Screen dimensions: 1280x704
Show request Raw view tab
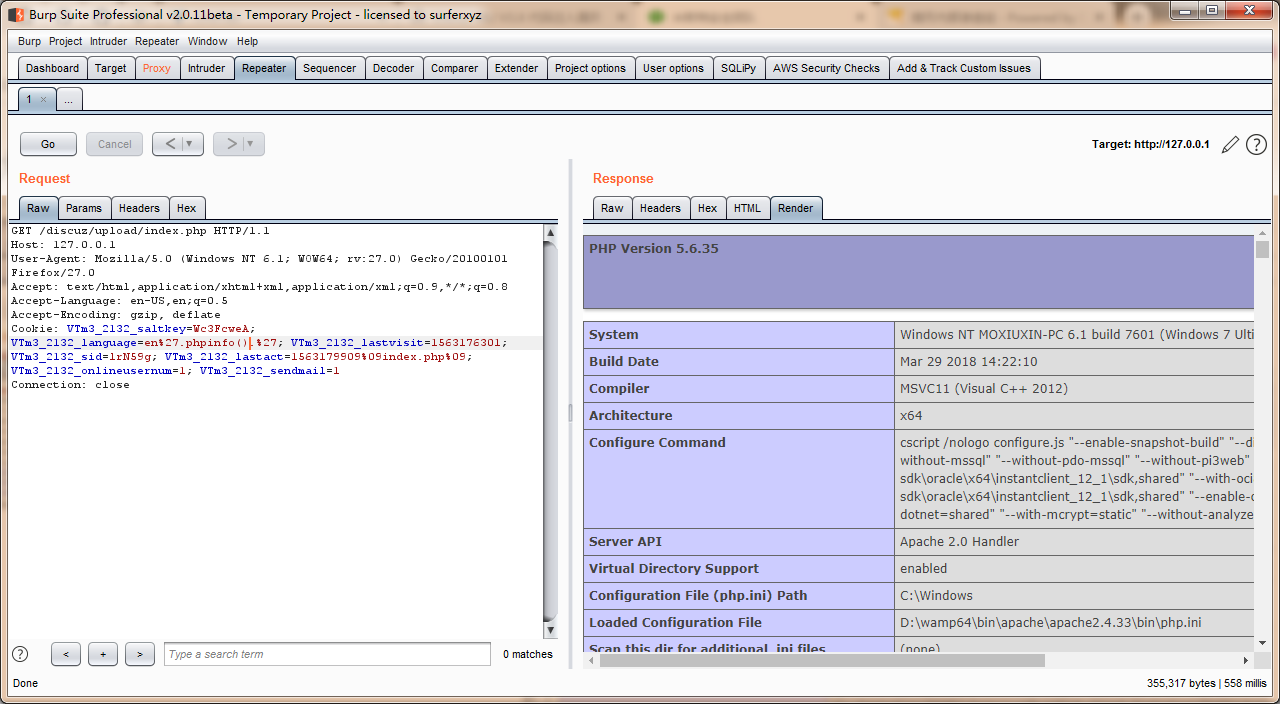[38, 208]
